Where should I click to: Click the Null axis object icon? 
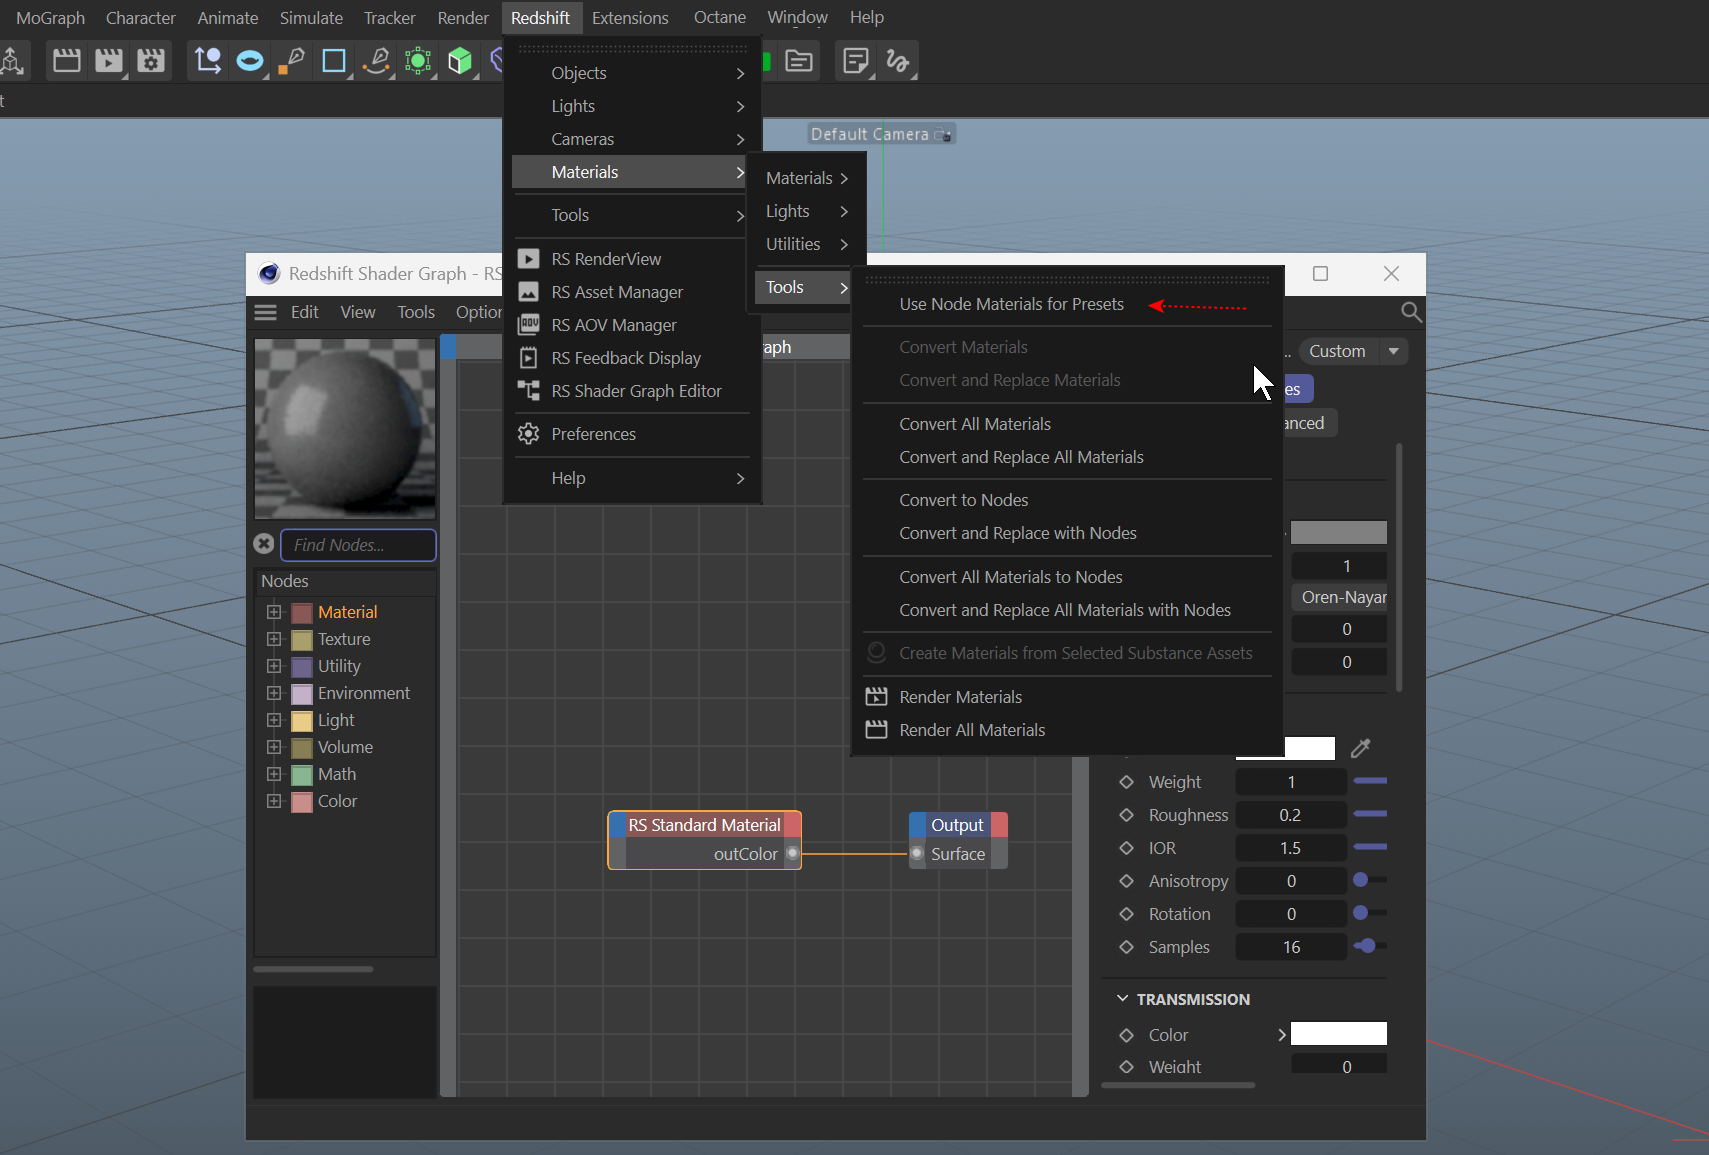pos(208,61)
